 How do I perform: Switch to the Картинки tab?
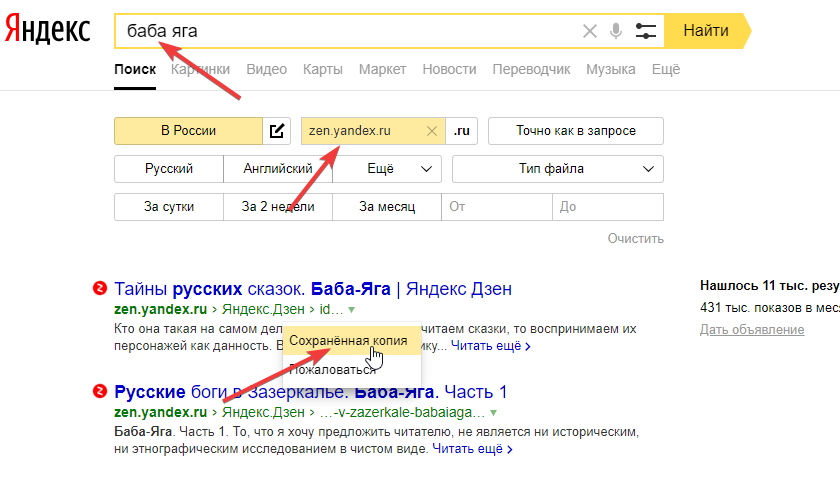[200, 69]
